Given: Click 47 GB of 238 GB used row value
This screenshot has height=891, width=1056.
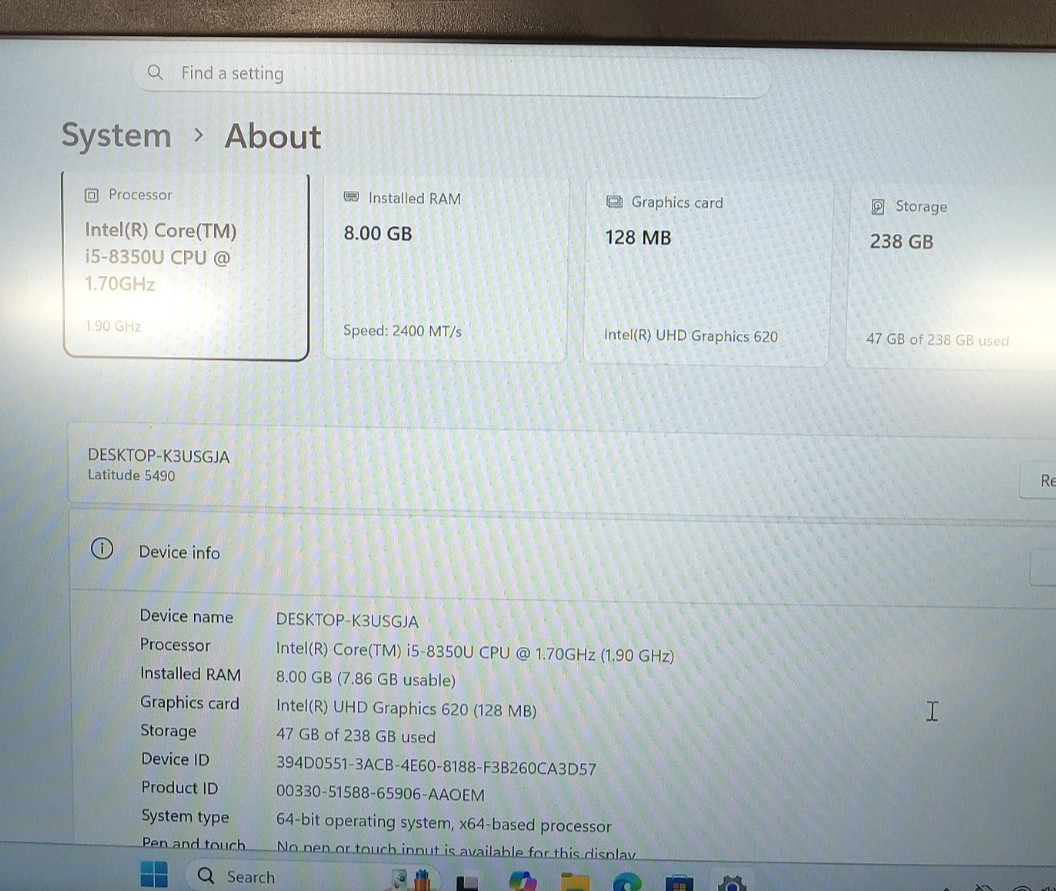Looking at the screenshot, I should point(356,735).
